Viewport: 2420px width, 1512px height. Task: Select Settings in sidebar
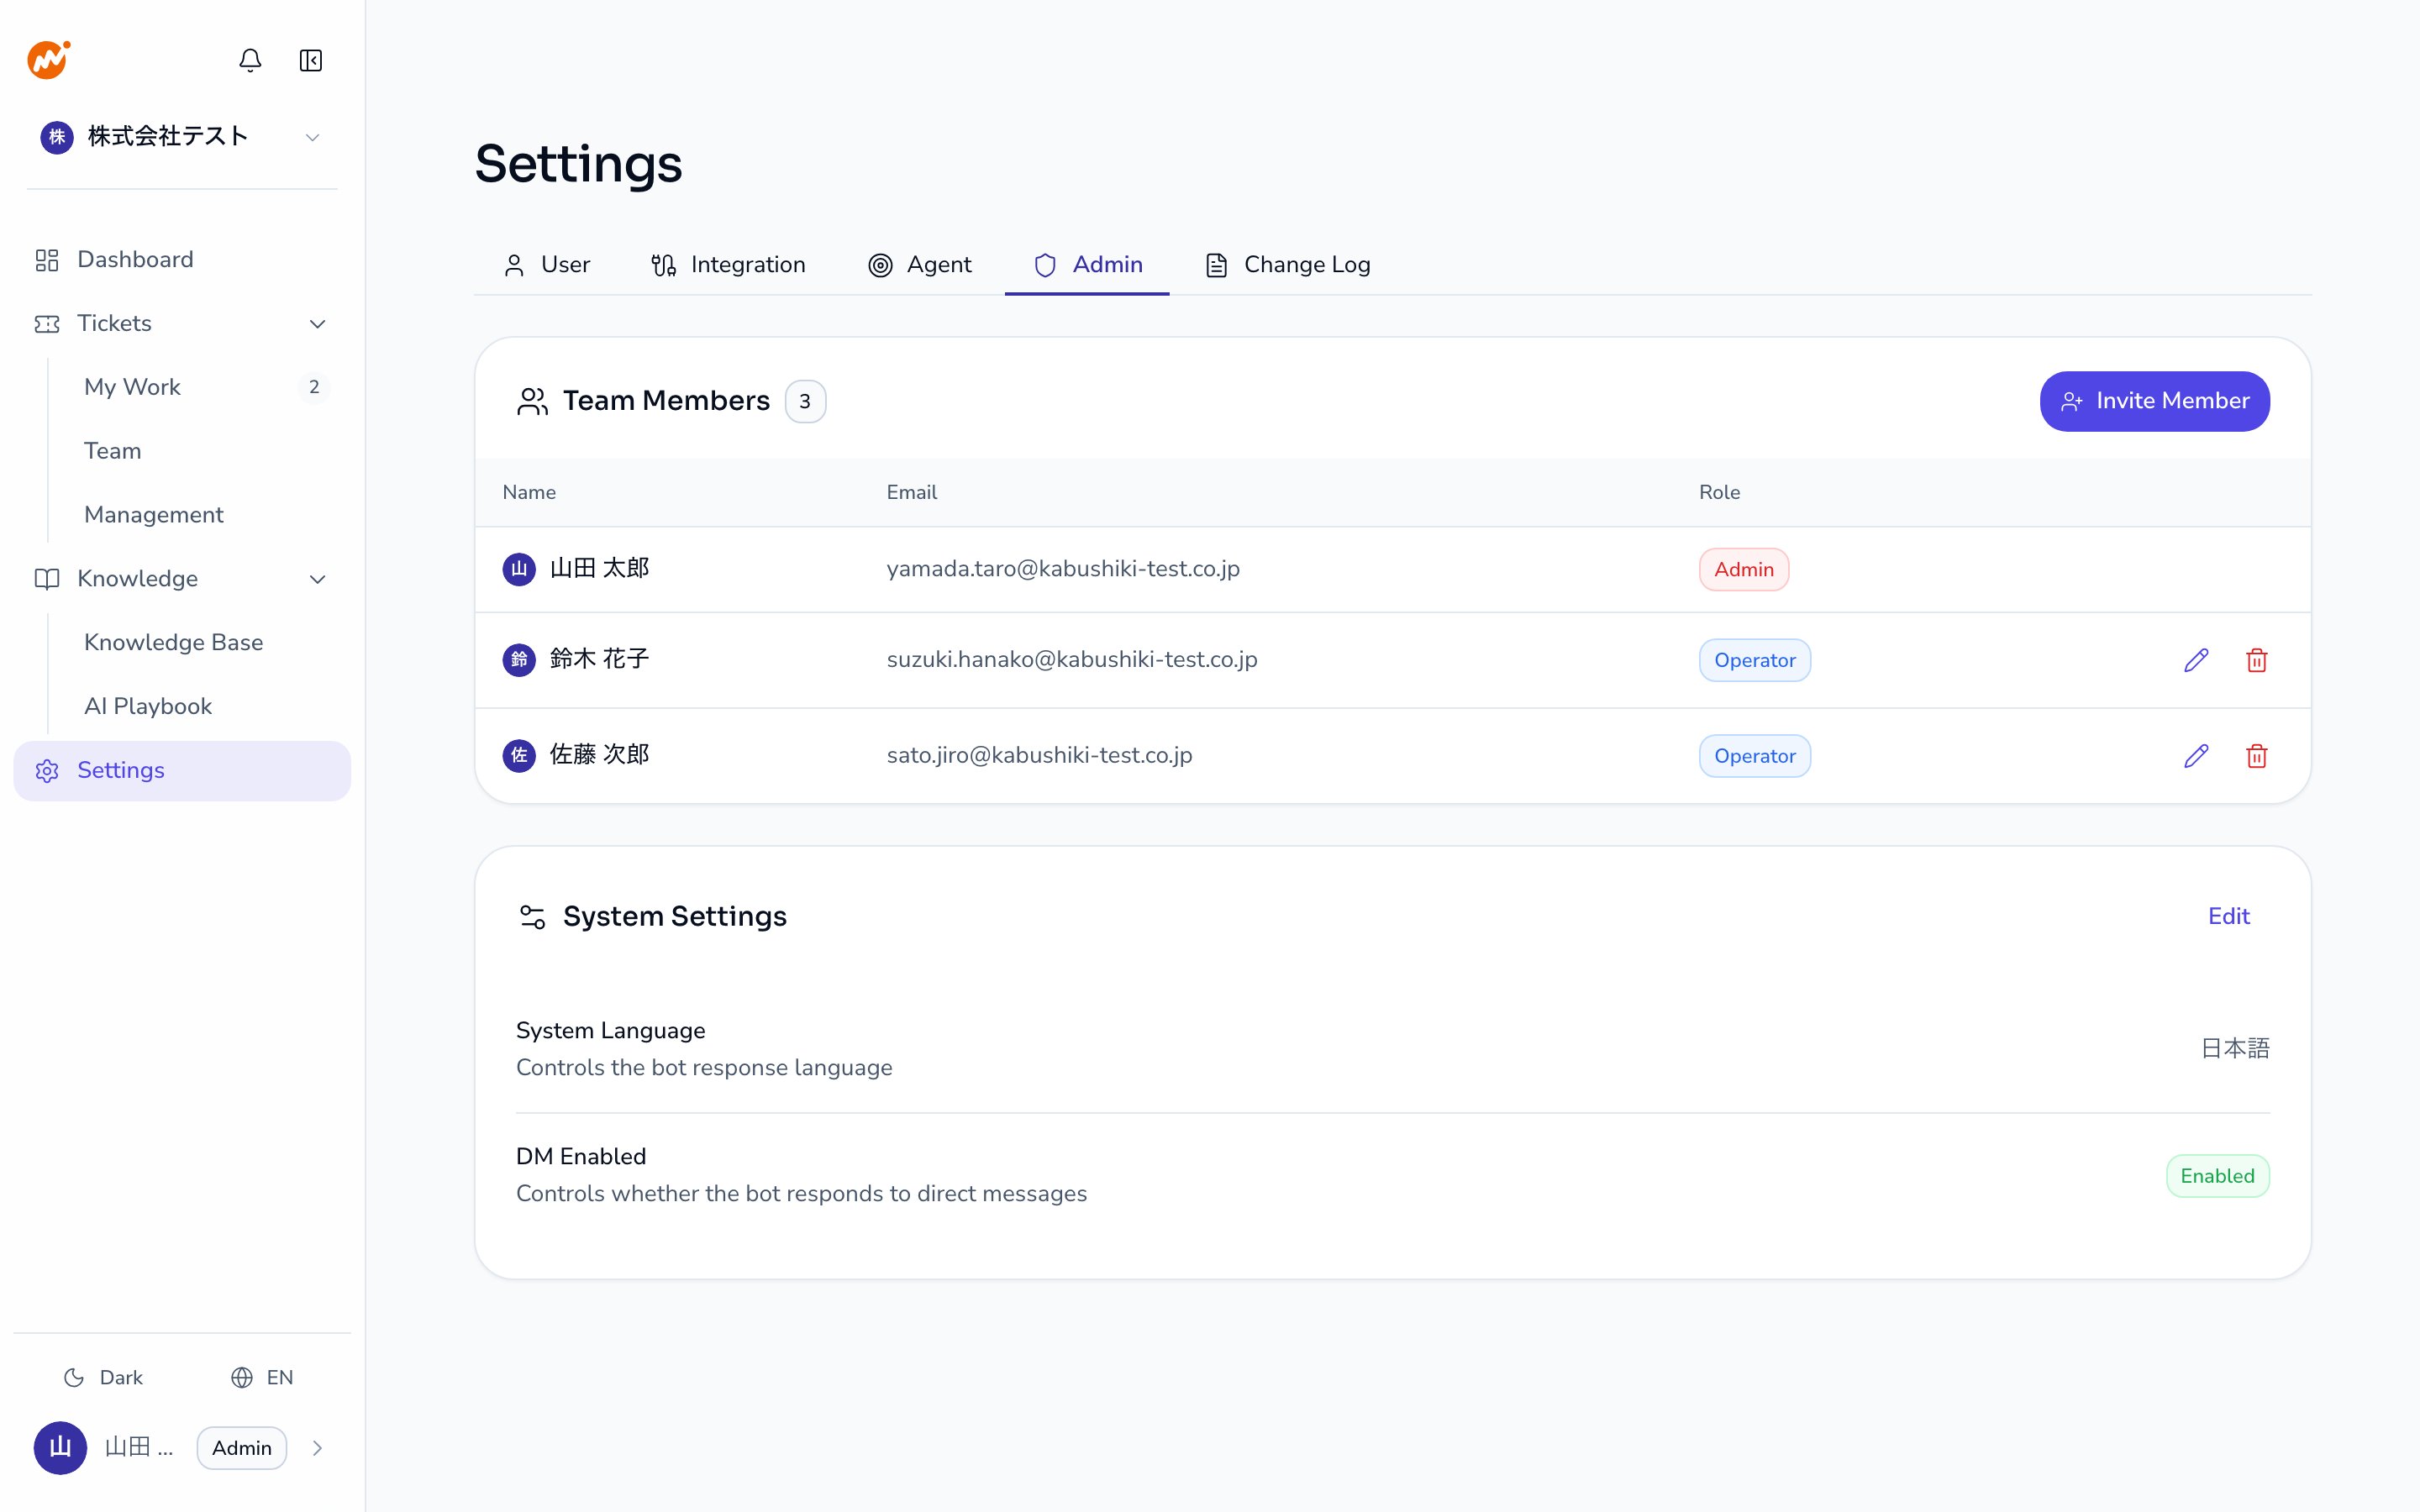tap(182, 770)
